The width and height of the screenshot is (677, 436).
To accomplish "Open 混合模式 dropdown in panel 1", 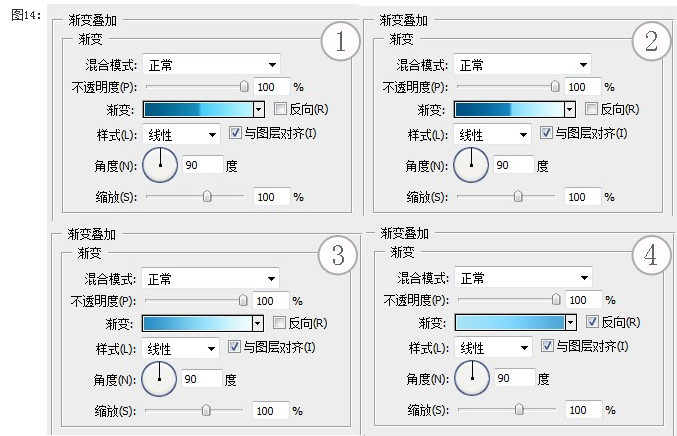I will point(211,64).
